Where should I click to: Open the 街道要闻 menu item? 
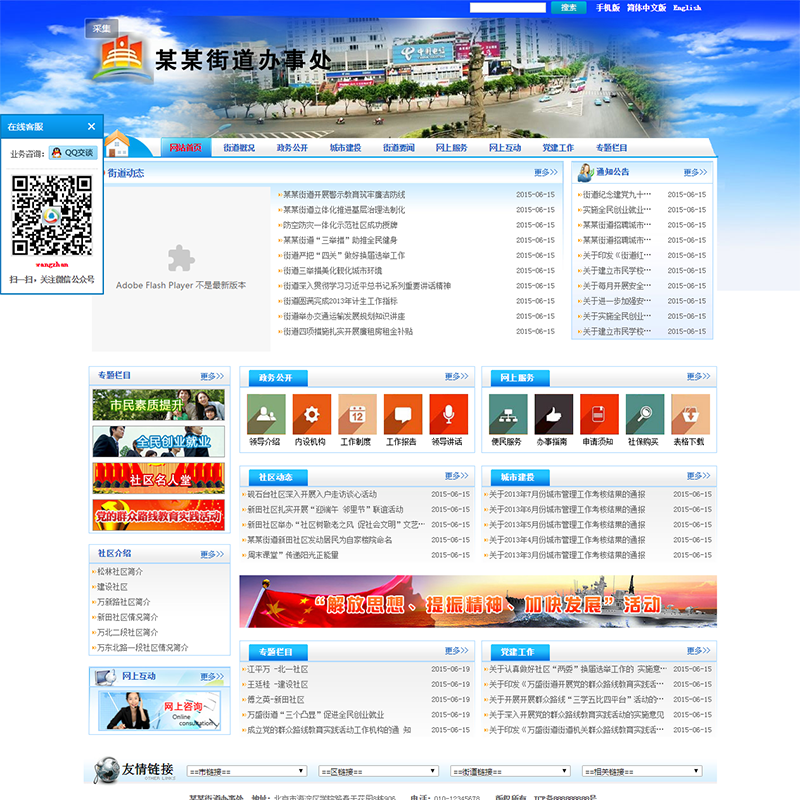pos(398,147)
